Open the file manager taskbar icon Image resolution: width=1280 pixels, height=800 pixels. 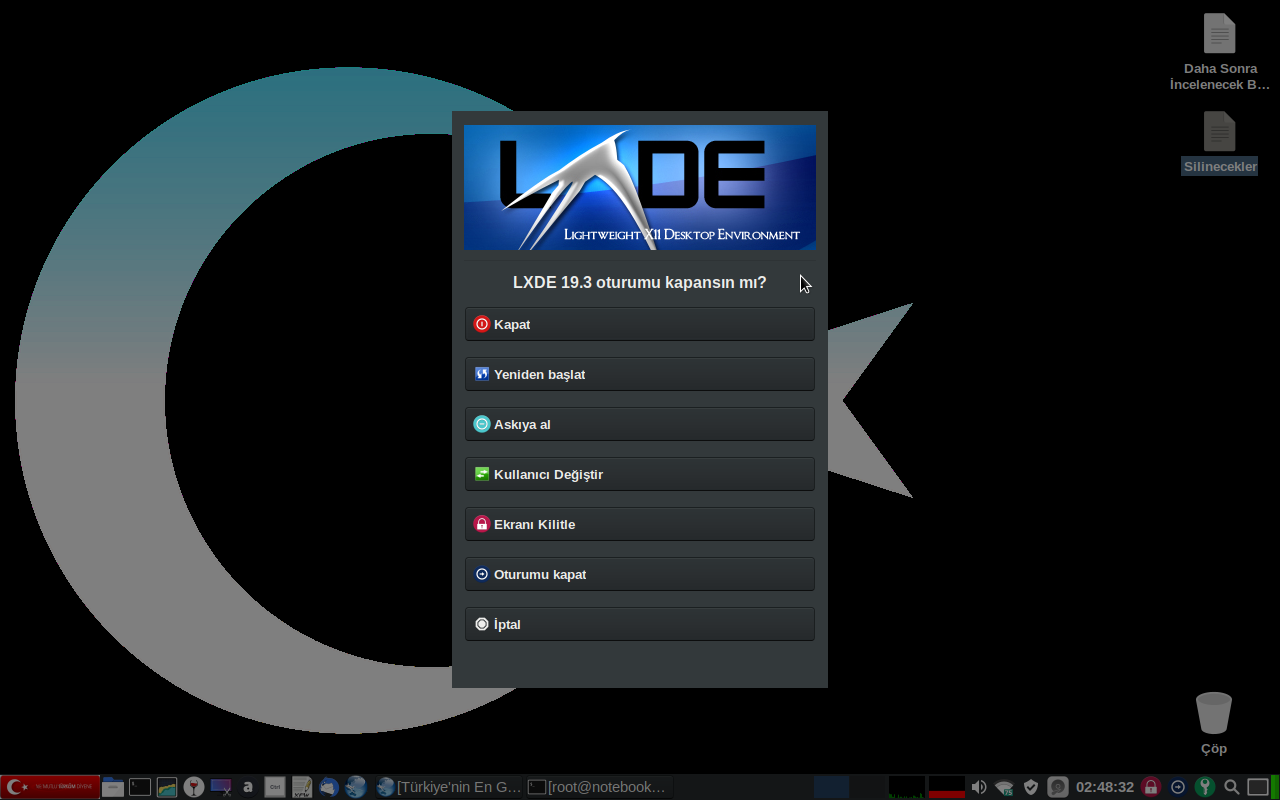[x=113, y=787]
